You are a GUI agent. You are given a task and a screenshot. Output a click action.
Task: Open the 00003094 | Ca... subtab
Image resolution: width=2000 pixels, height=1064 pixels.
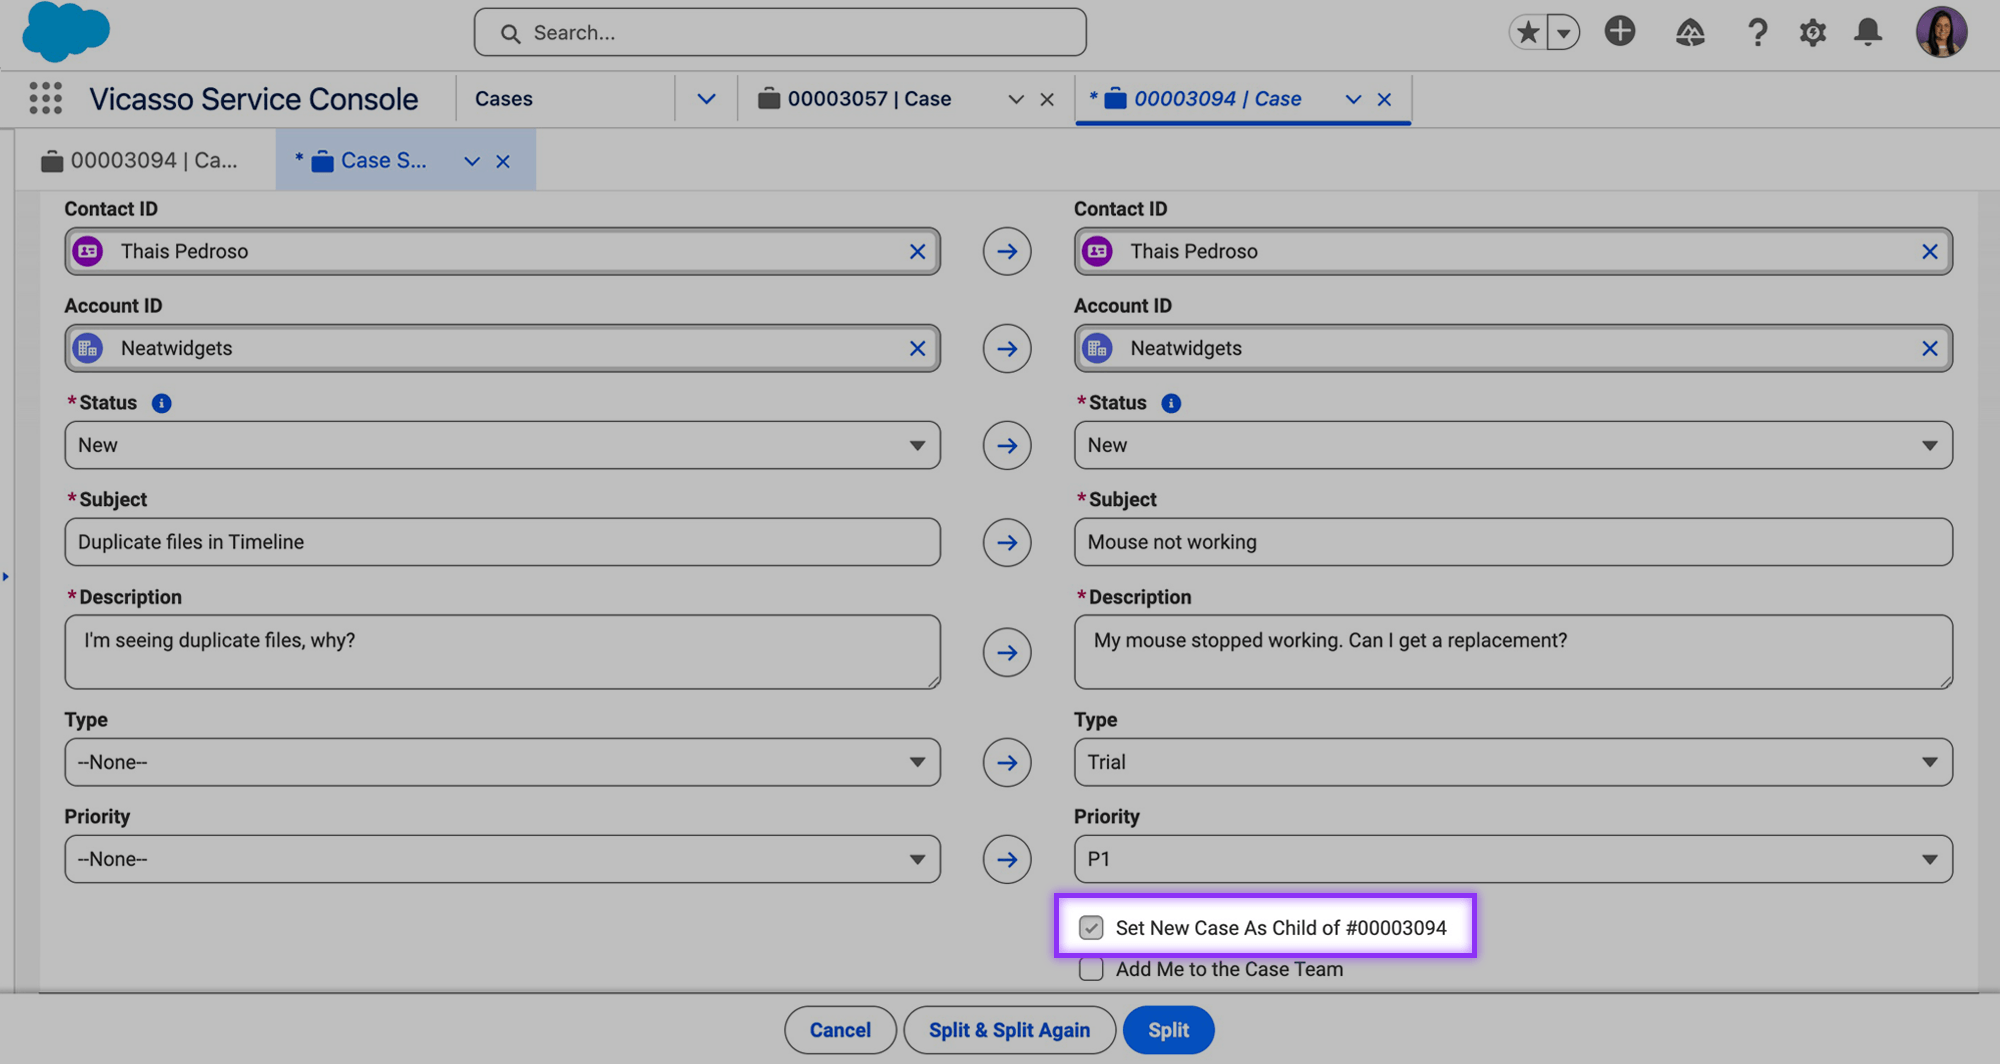139,160
